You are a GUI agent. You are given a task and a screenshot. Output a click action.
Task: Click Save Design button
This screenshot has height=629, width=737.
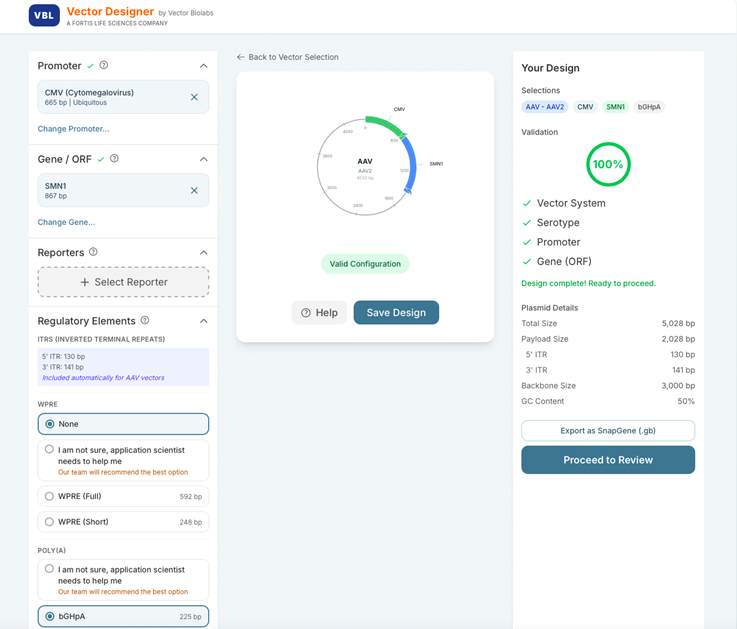coord(396,313)
